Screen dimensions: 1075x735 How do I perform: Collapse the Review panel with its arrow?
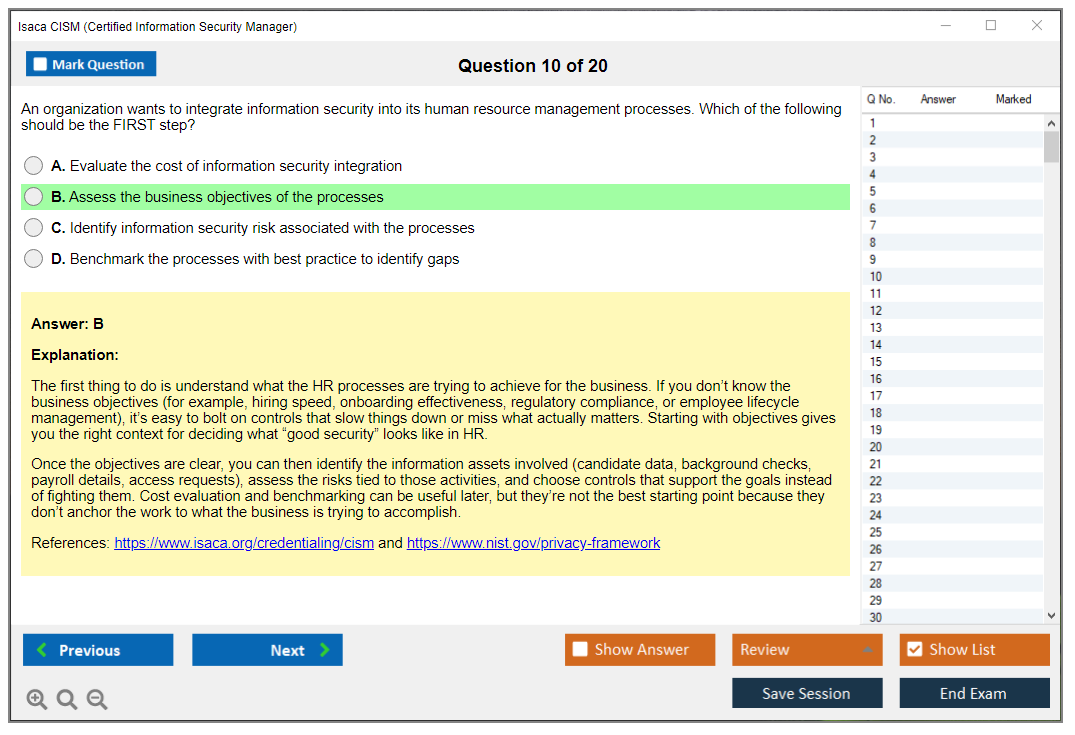click(869, 649)
